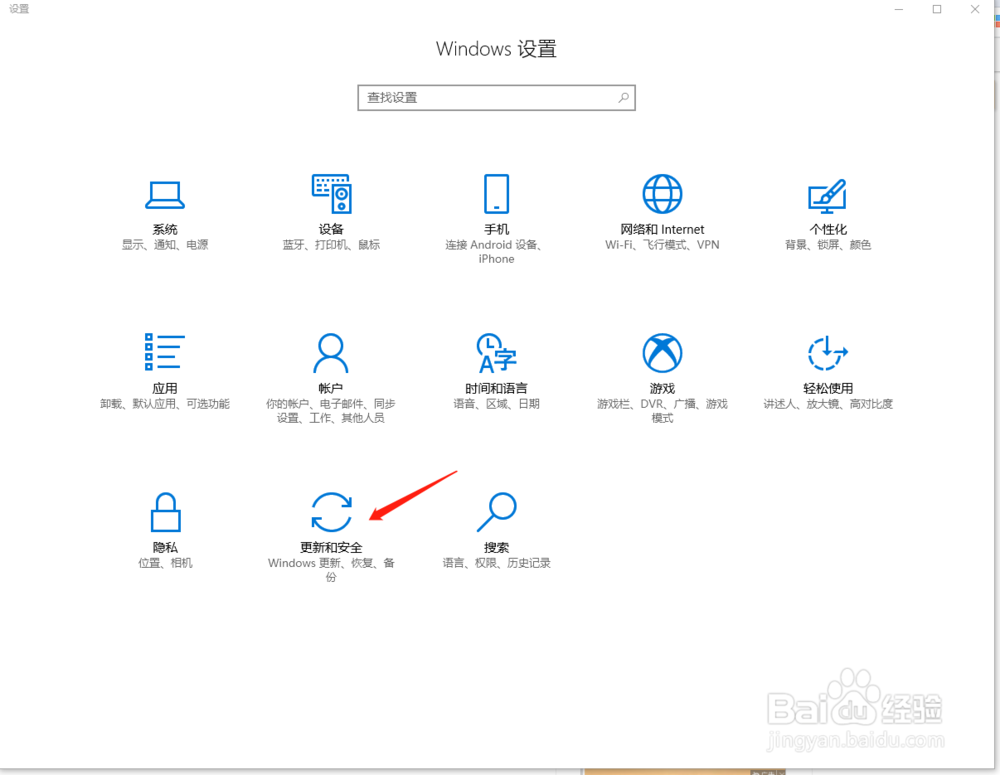1000x775 pixels.
Task: Open 搜索 (Search) settings
Action: pyautogui.click(x=496, y=532)
